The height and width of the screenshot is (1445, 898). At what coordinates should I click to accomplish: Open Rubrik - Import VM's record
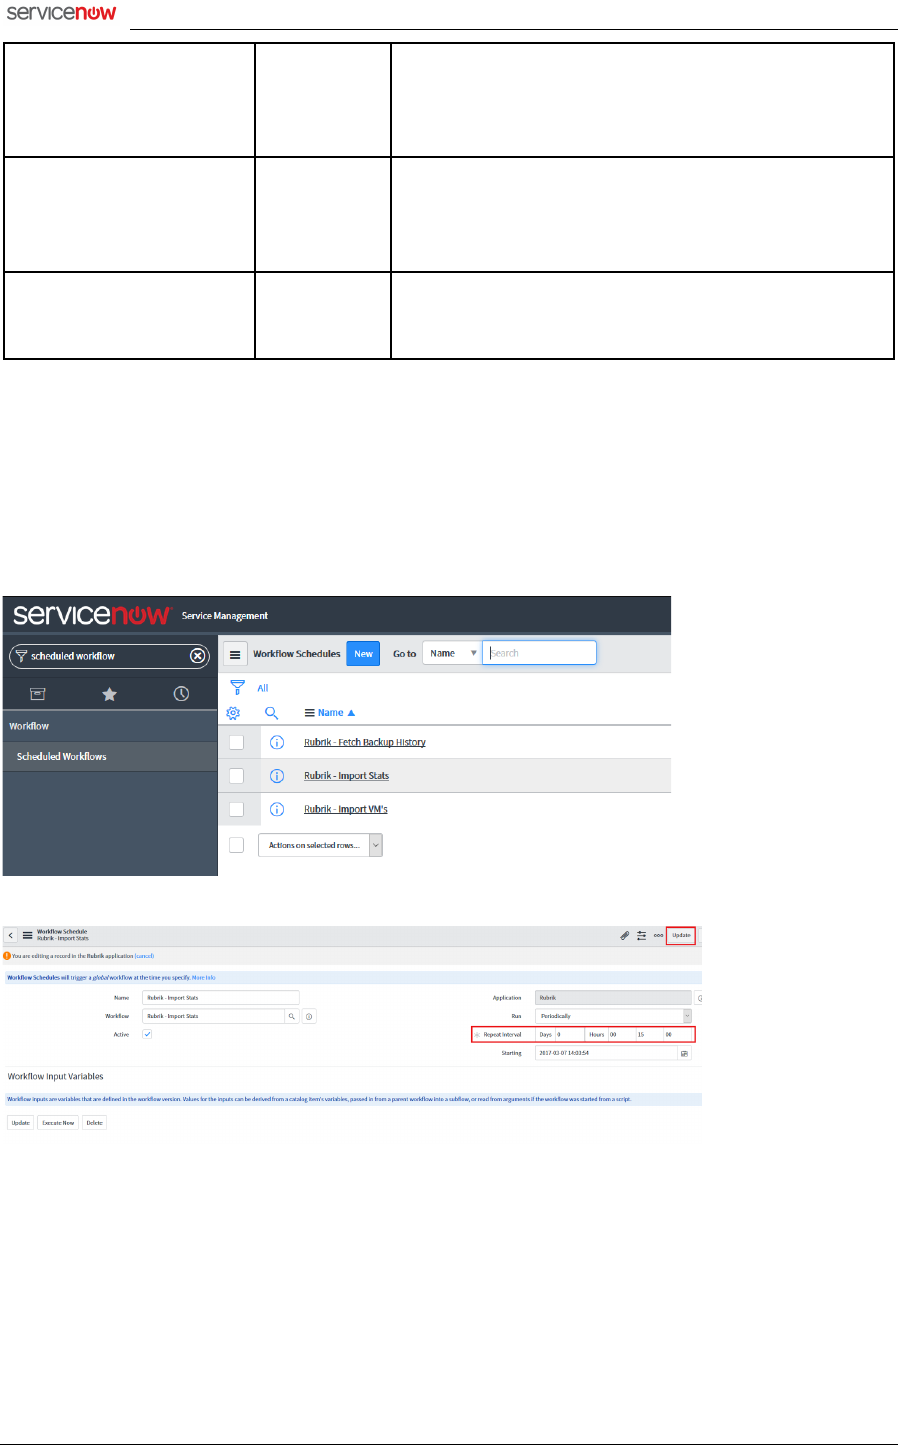[x=346, y=809]
